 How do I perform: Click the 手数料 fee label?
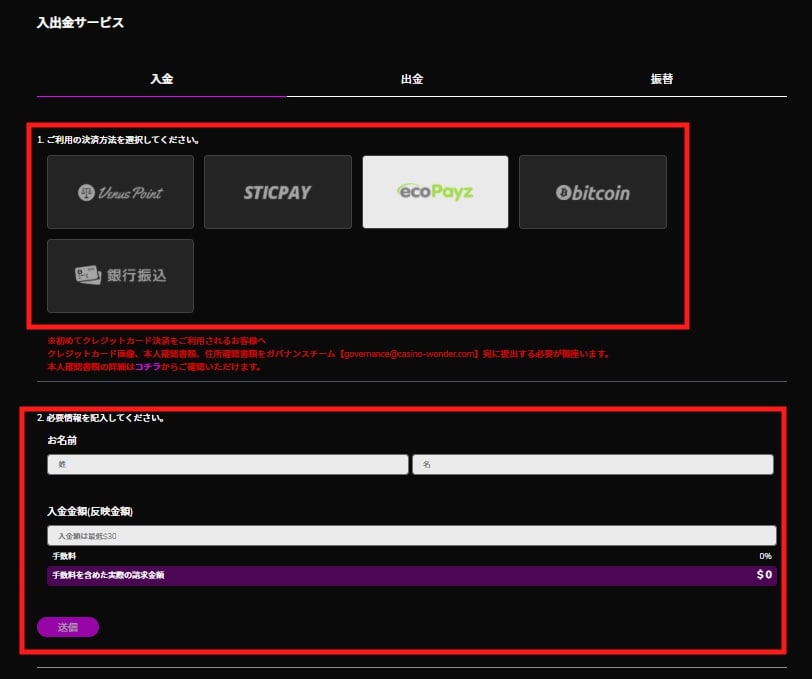(64, 556)
